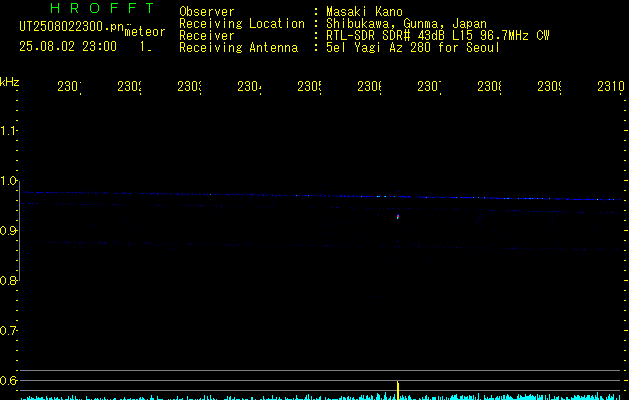Click the 1.1 kHz axis tick label
This screenshot has height=400, width=629.
tap(8, 131)
